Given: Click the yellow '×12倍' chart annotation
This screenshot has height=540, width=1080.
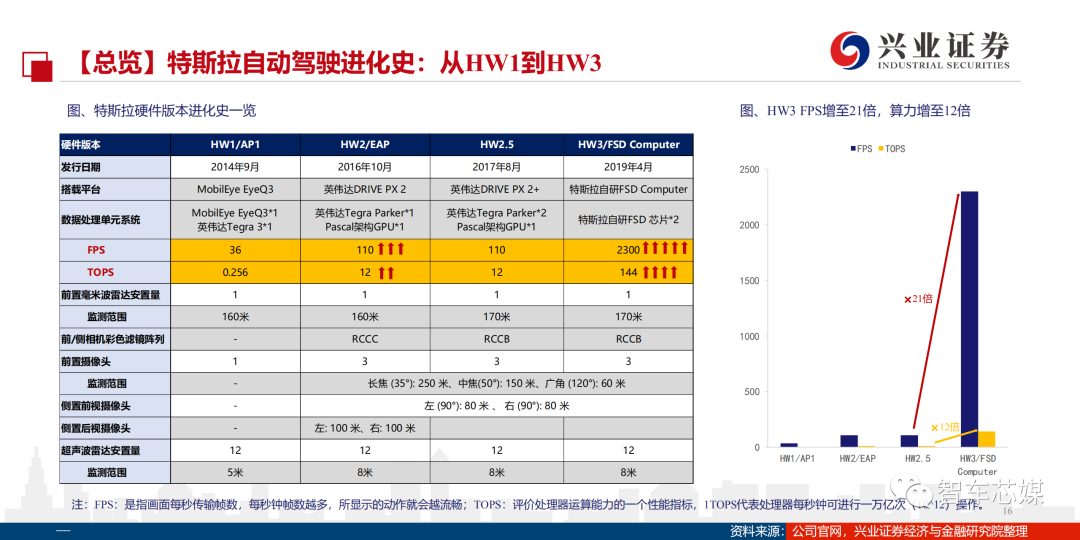Looking at the screenshot, I should (x=945, y=427).
